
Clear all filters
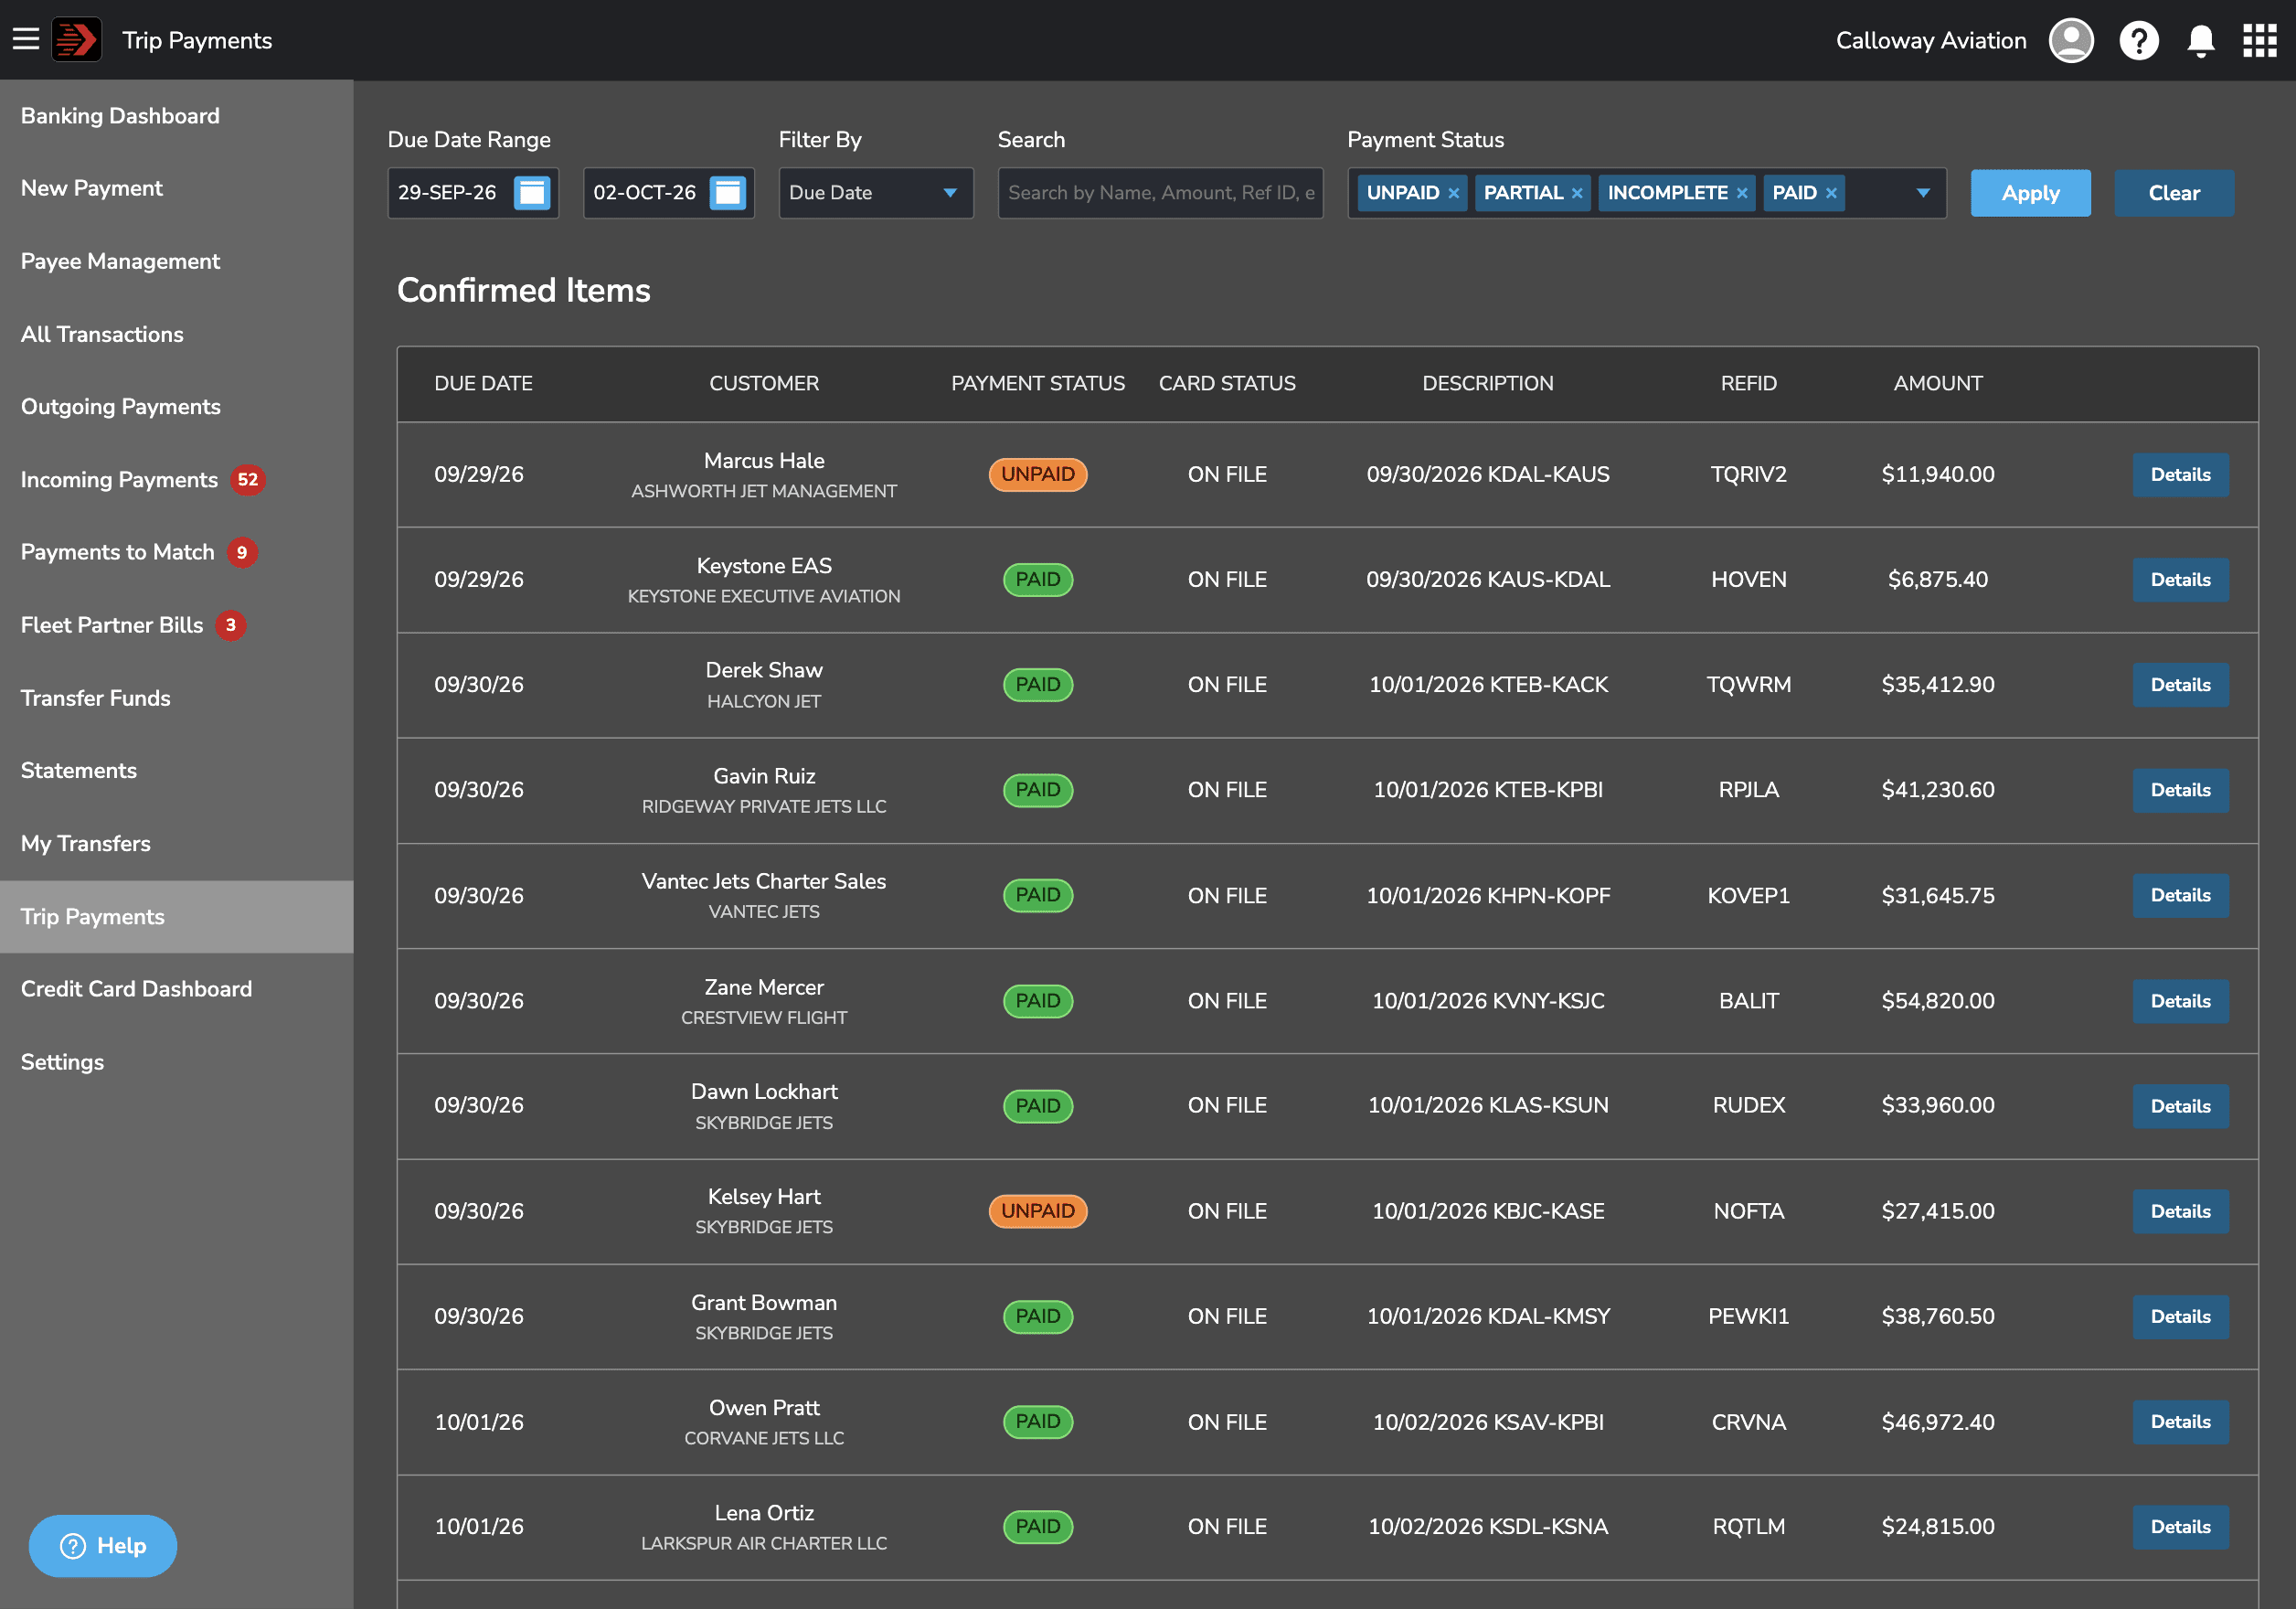[2174, 193]
